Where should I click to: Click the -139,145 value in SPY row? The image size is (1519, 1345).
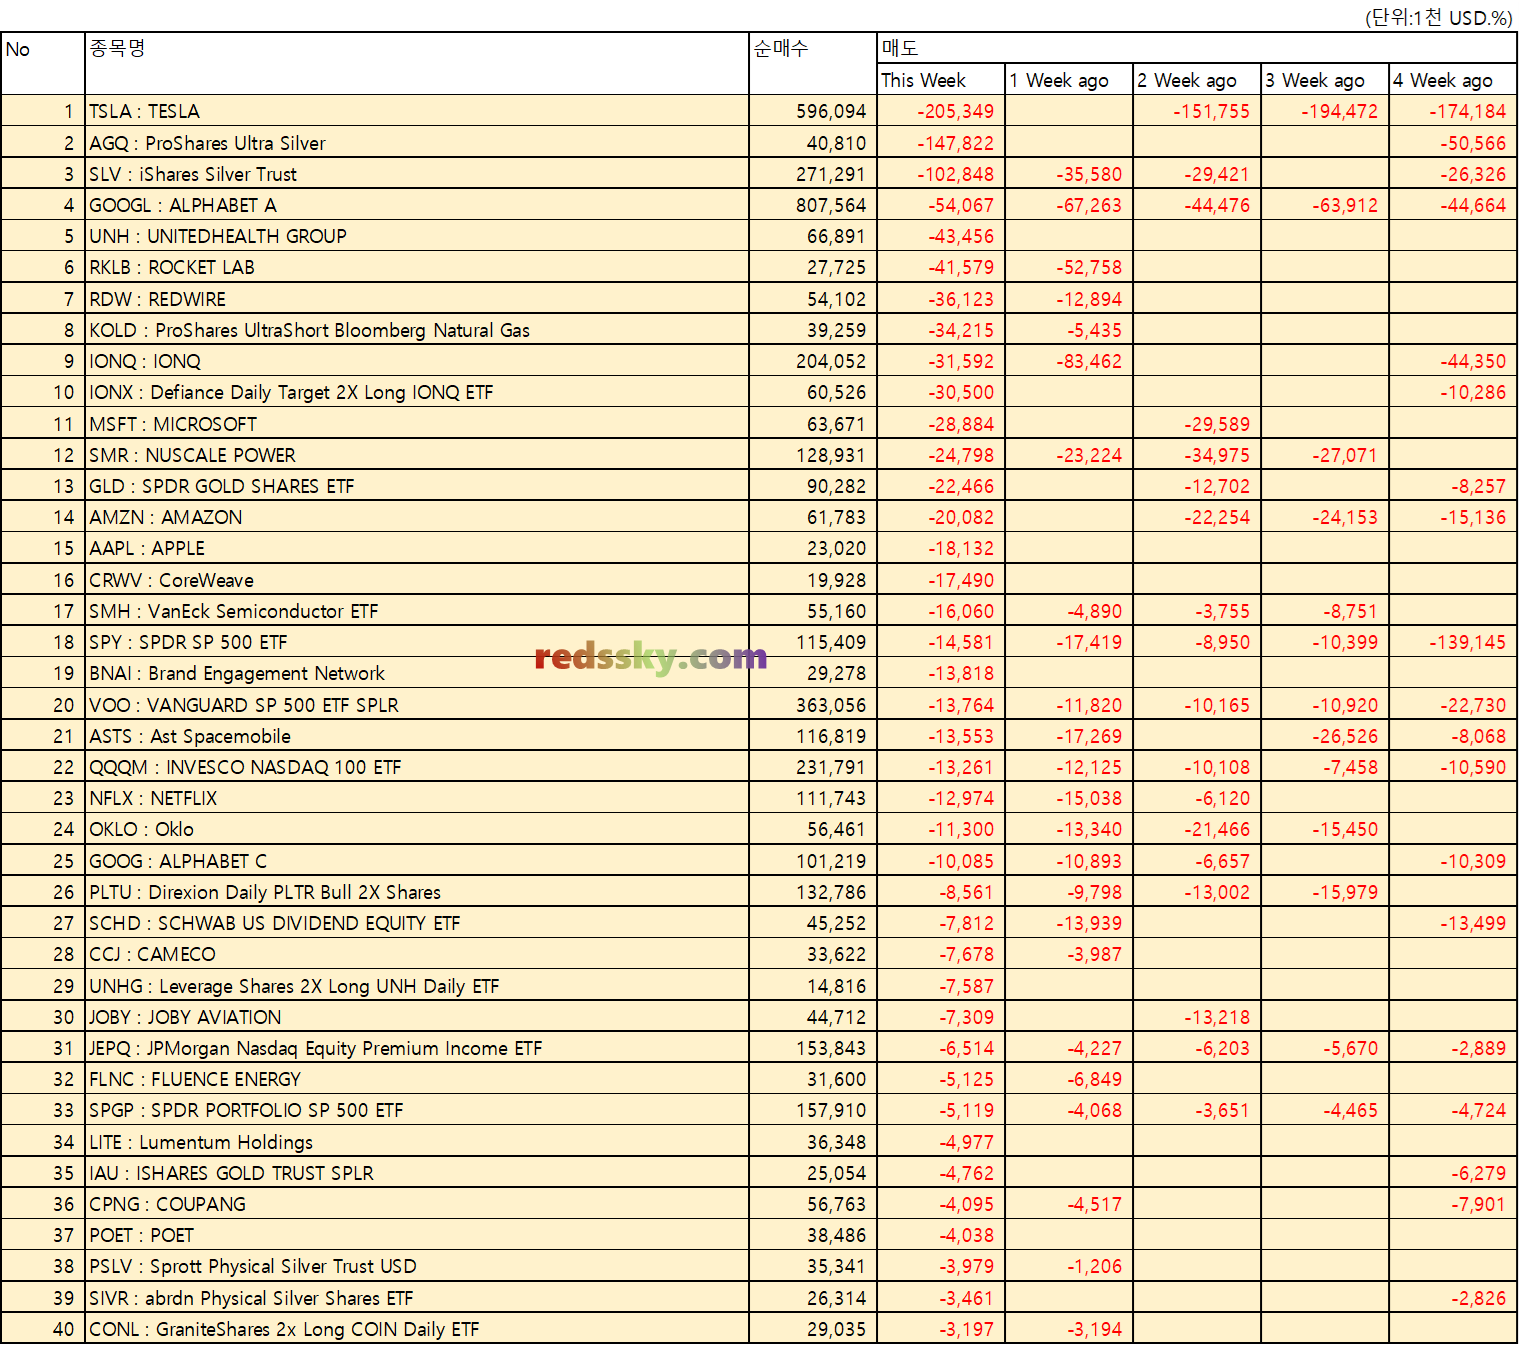pyautogui.click(x=1467, y=642)
